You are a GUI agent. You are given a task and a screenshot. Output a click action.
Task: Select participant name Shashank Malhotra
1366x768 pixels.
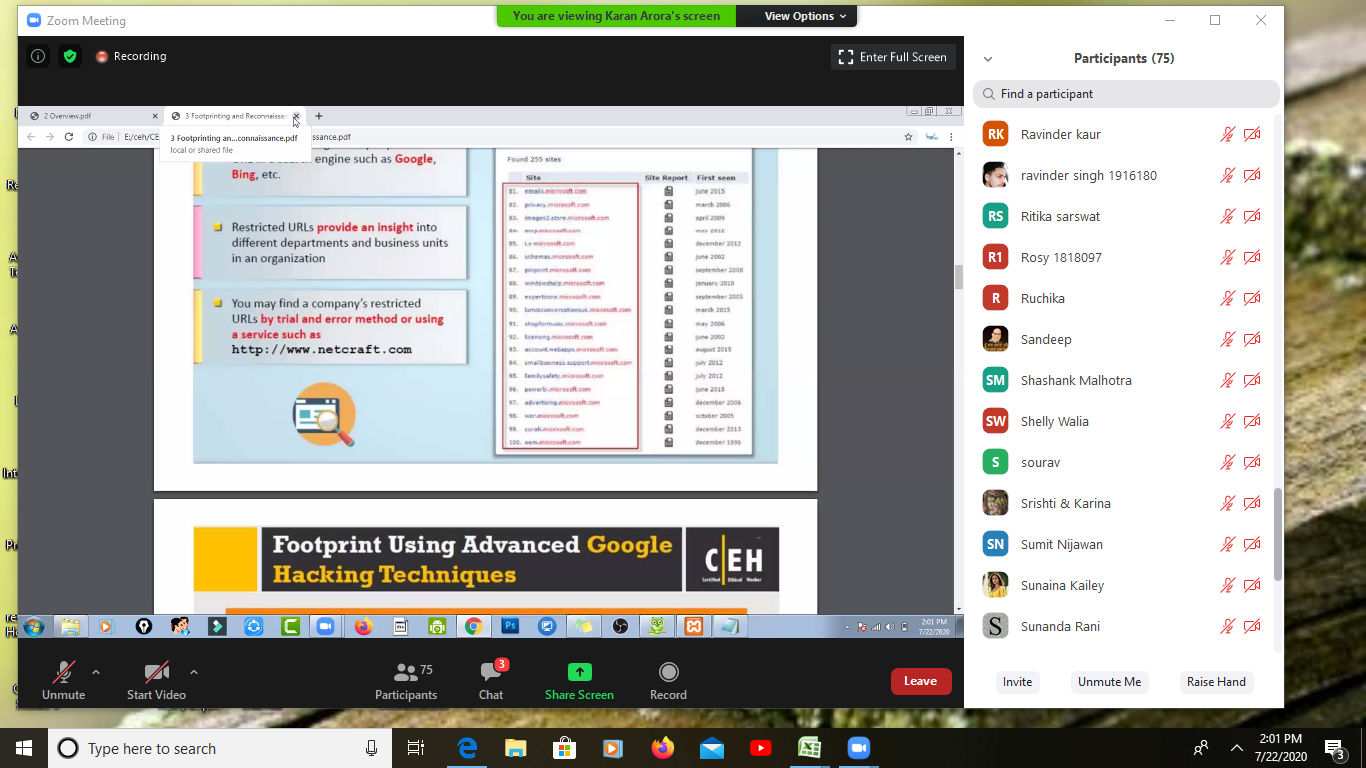tap(1076, 380)
